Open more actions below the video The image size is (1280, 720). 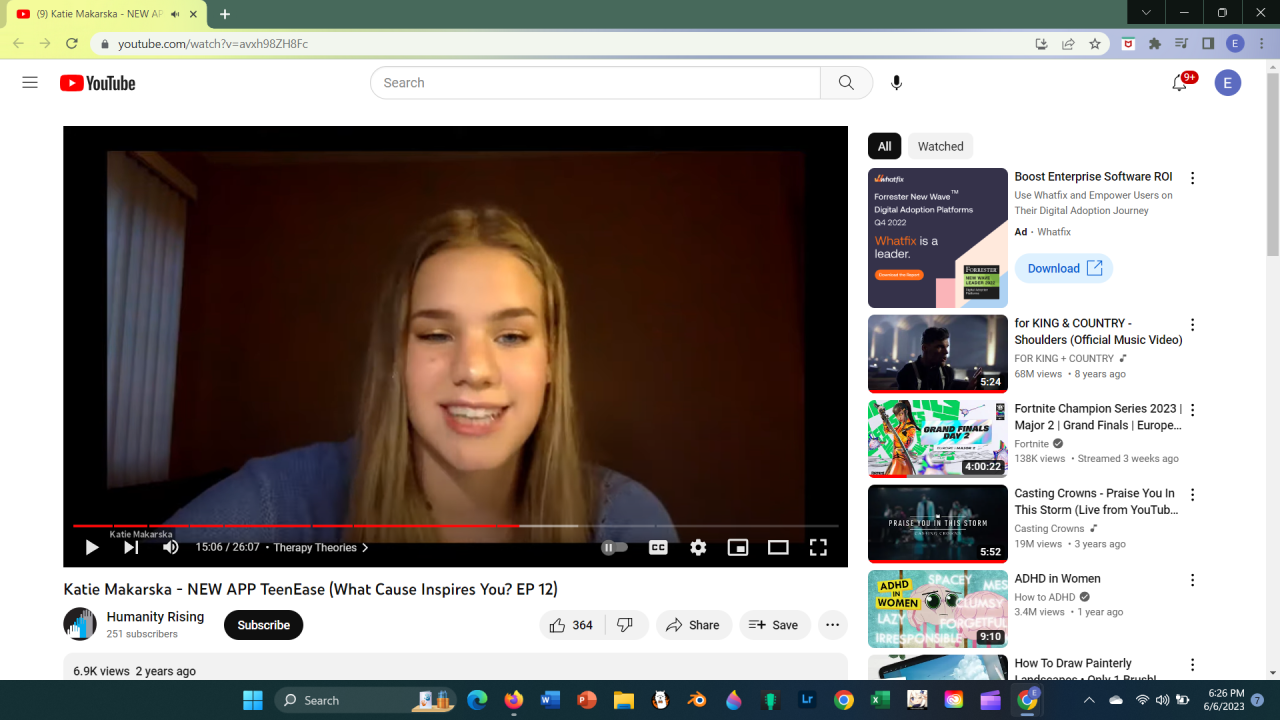coord(833,625)
